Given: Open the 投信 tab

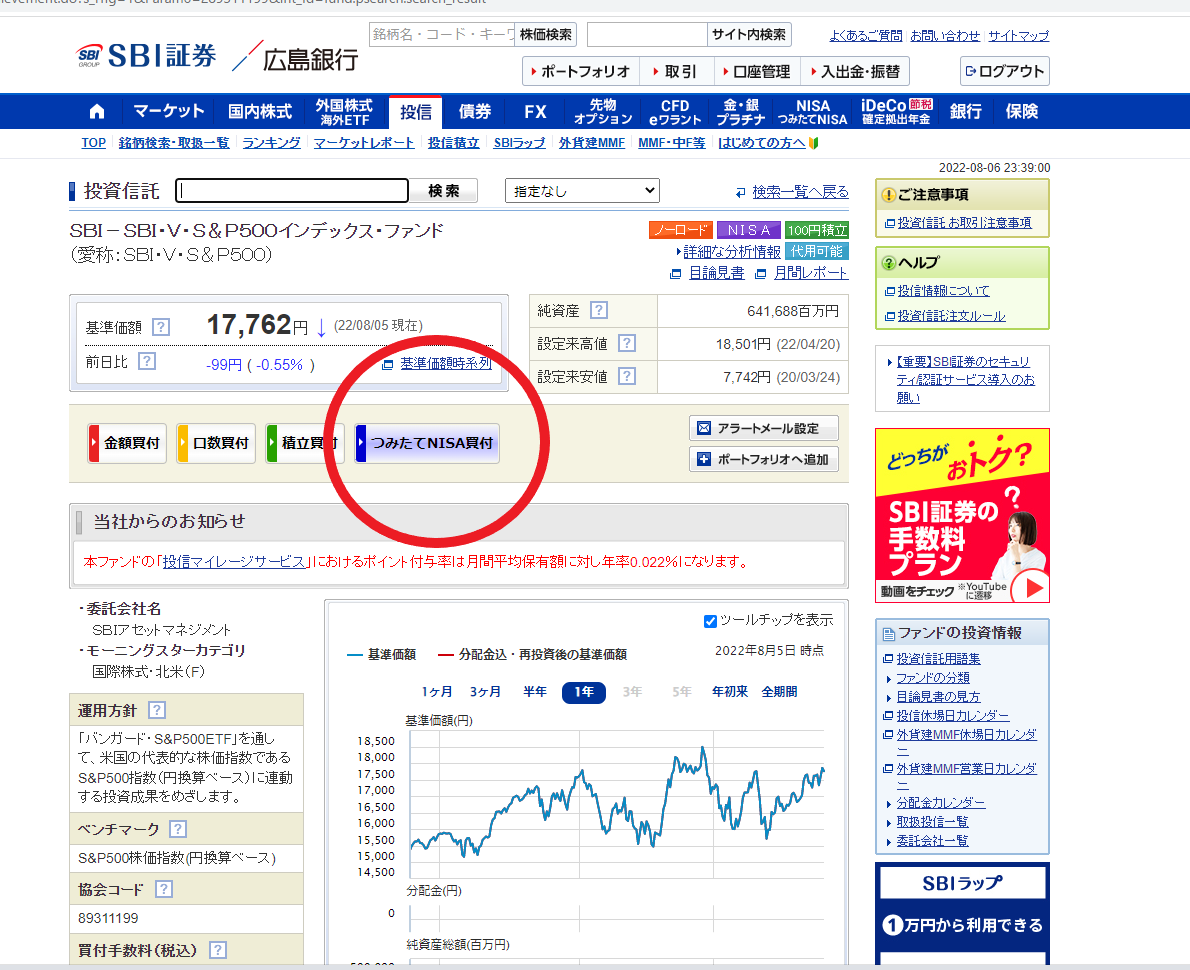Looking at the screenshot, I should pos(416,112).
